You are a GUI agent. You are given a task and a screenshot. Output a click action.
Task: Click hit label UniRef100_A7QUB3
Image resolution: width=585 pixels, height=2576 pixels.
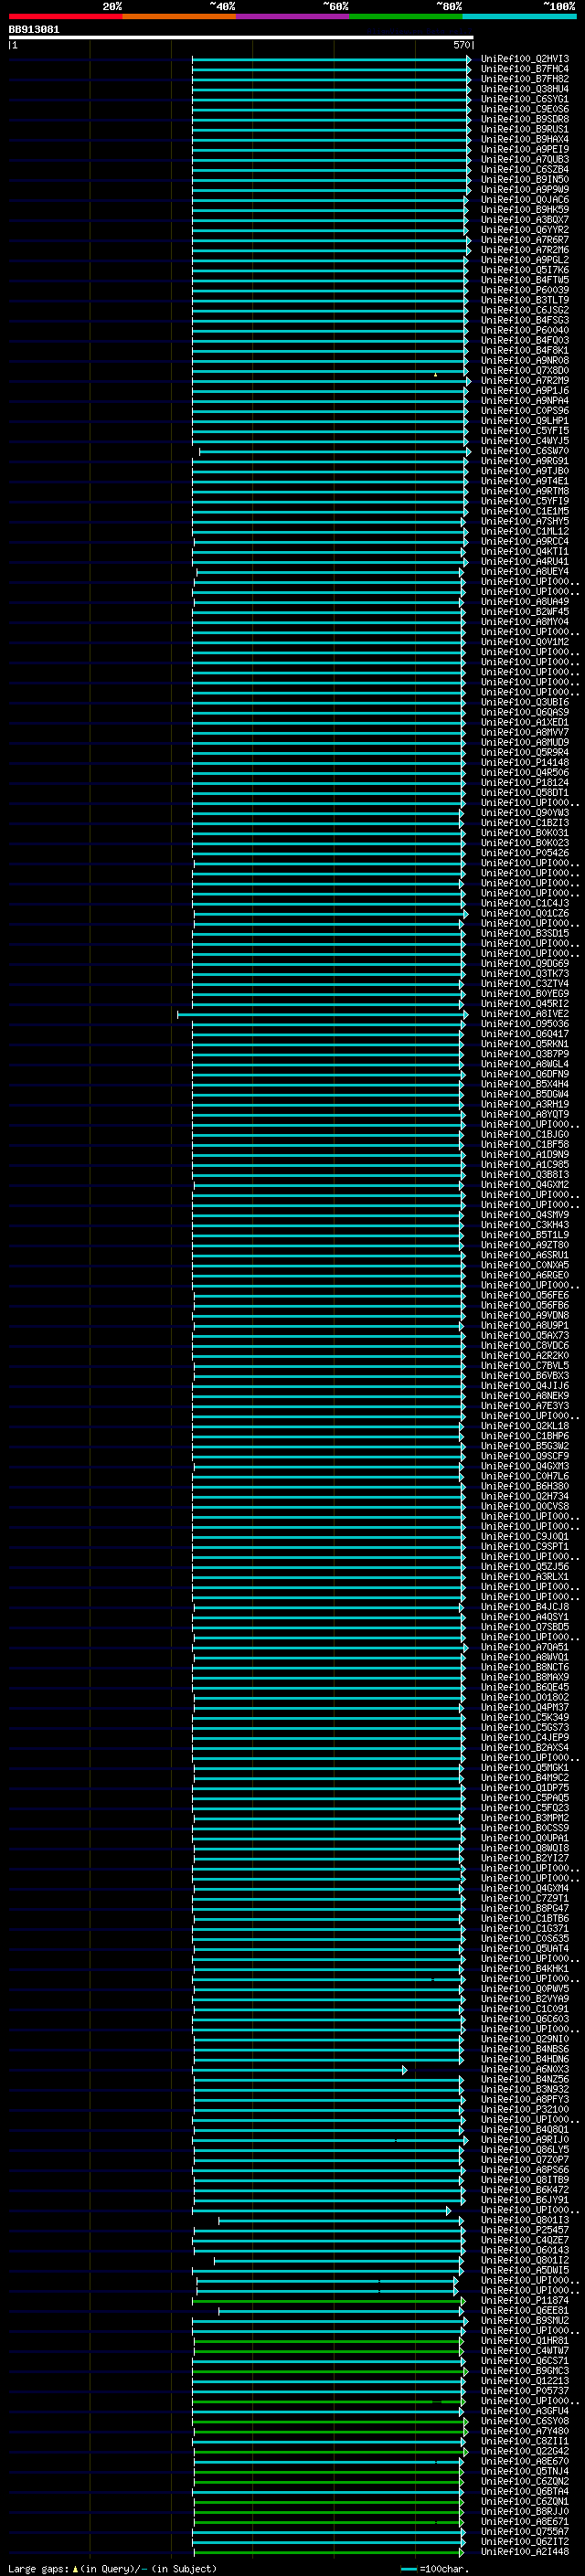click(525, 160)
